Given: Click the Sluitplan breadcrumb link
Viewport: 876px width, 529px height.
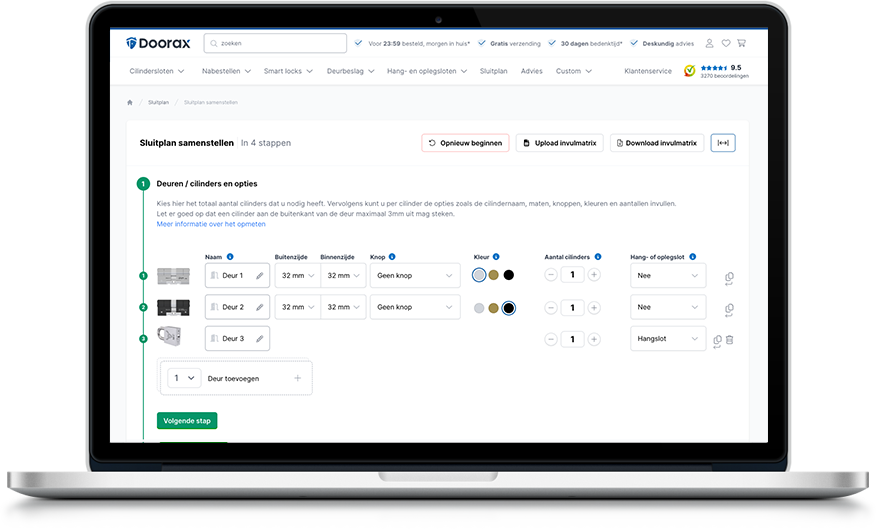Looking at the screenshot, I should point(158,102).
